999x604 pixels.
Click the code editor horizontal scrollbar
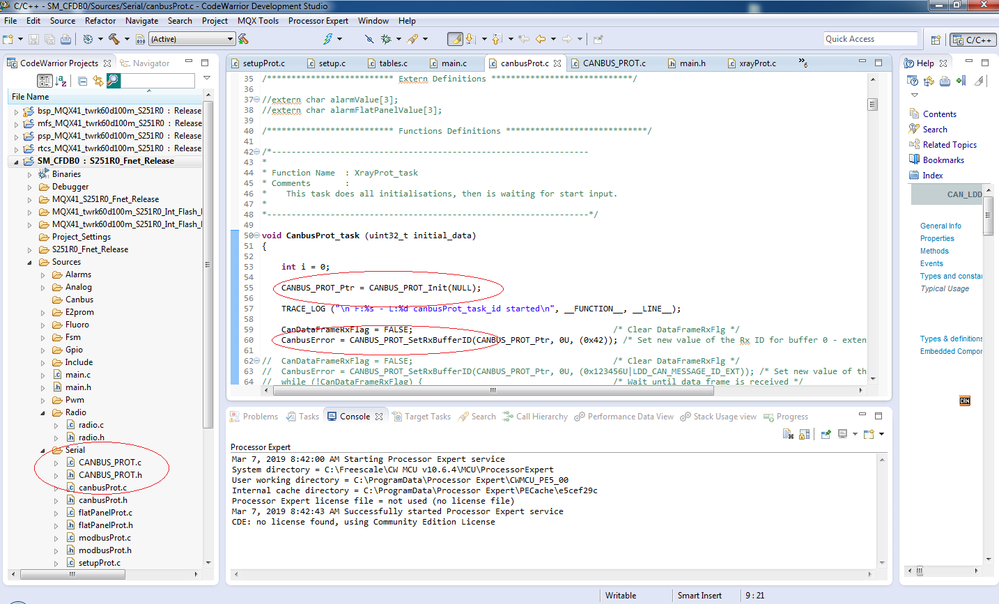point(494,390)
